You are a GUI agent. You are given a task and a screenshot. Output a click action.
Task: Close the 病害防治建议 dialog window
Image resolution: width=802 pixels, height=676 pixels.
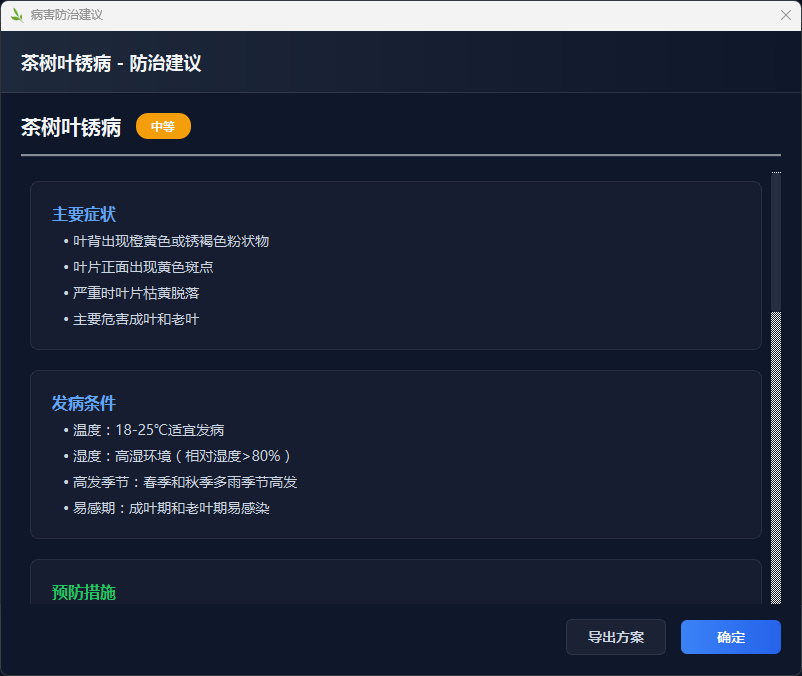coord(785,15)
